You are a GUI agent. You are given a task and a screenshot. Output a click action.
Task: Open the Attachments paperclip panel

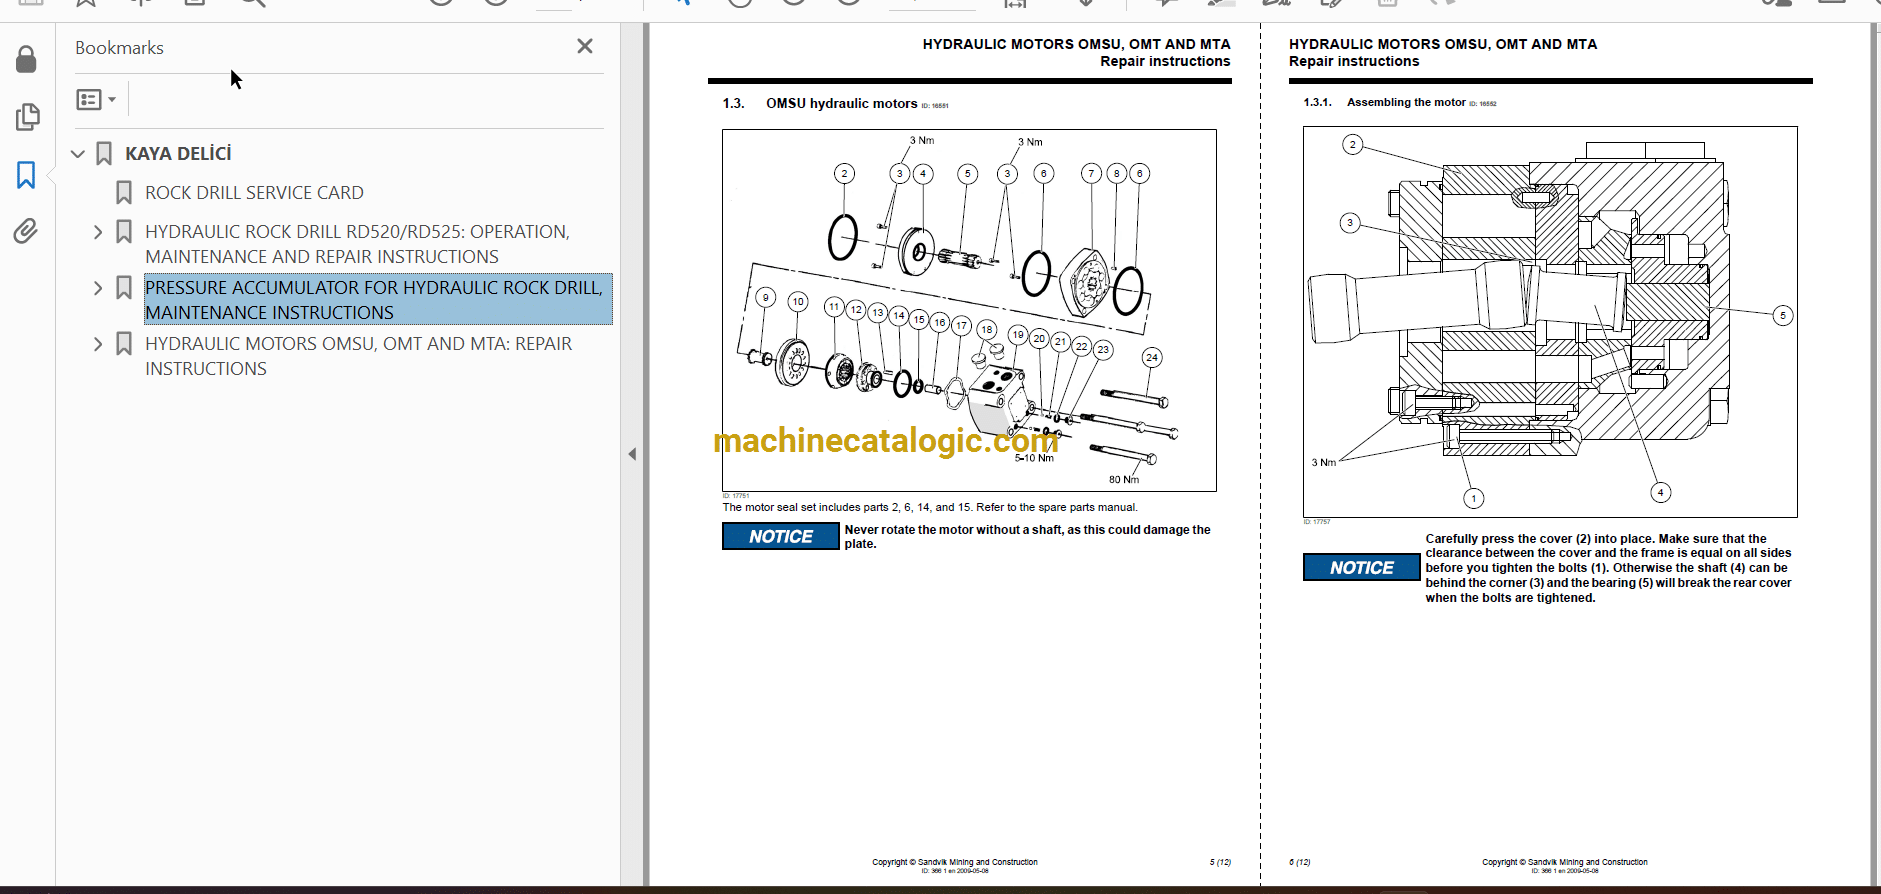[x=27, y=231]
